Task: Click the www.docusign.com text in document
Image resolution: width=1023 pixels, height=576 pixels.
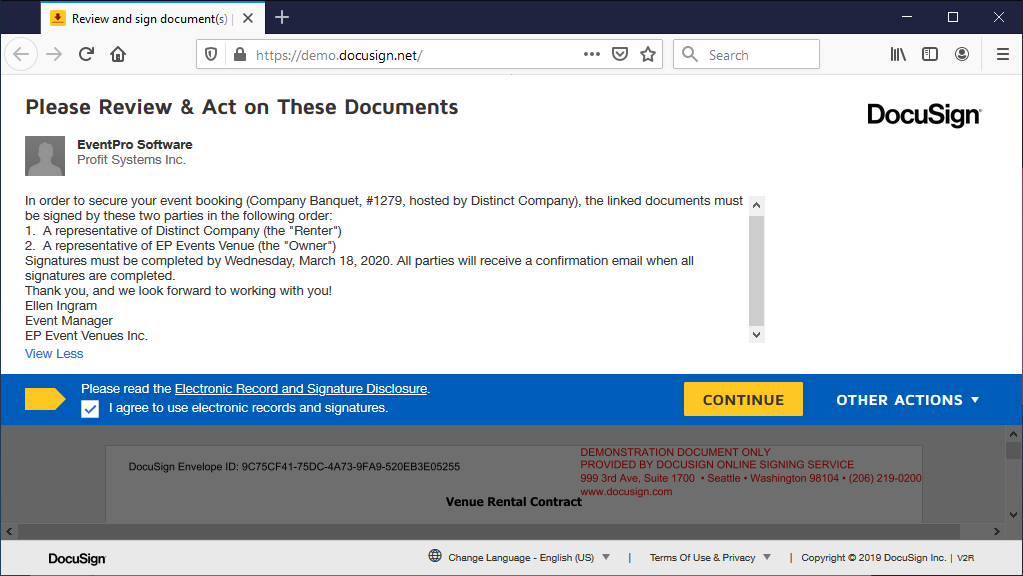Action: click(x=626, y=492)
